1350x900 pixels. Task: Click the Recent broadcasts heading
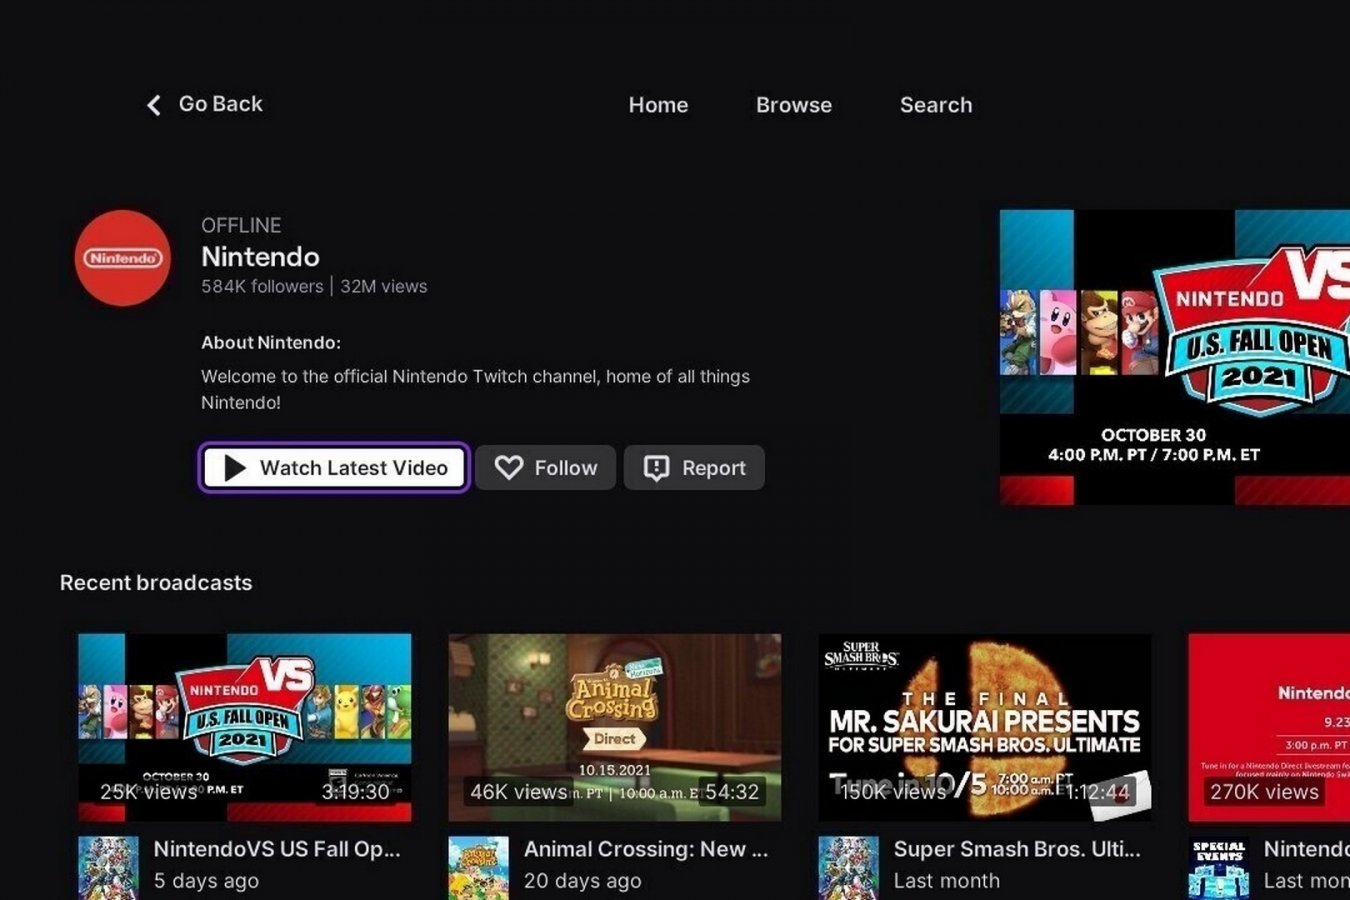tap(156, 582)
